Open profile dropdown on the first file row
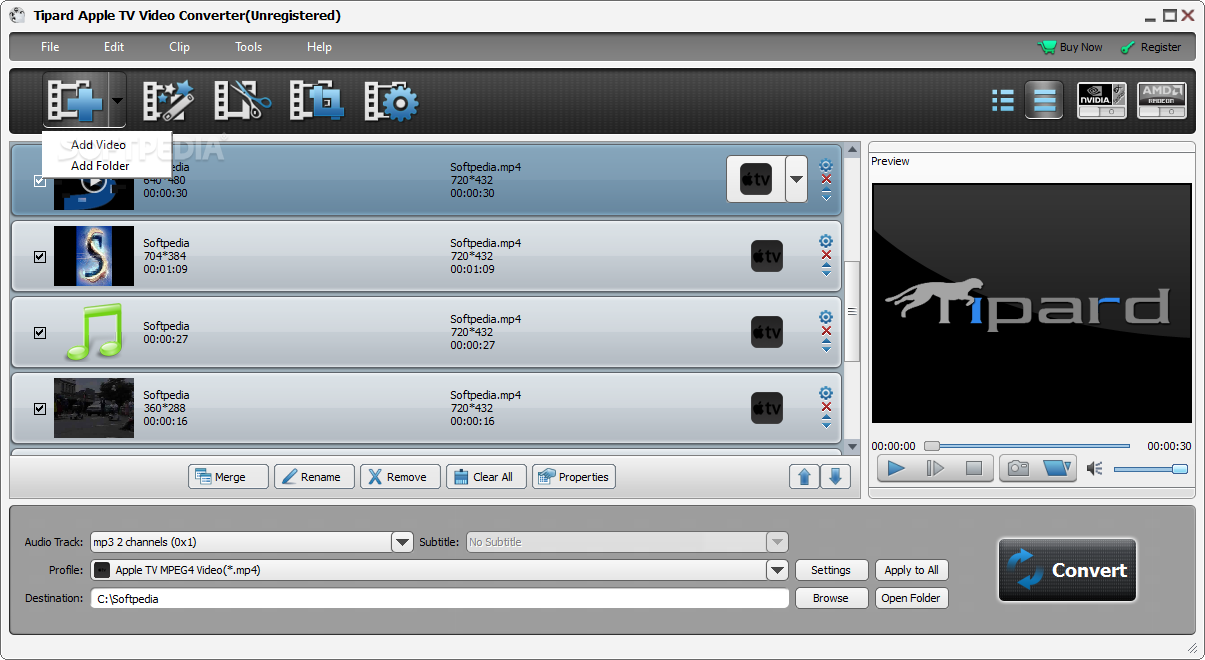 [796, 180]
